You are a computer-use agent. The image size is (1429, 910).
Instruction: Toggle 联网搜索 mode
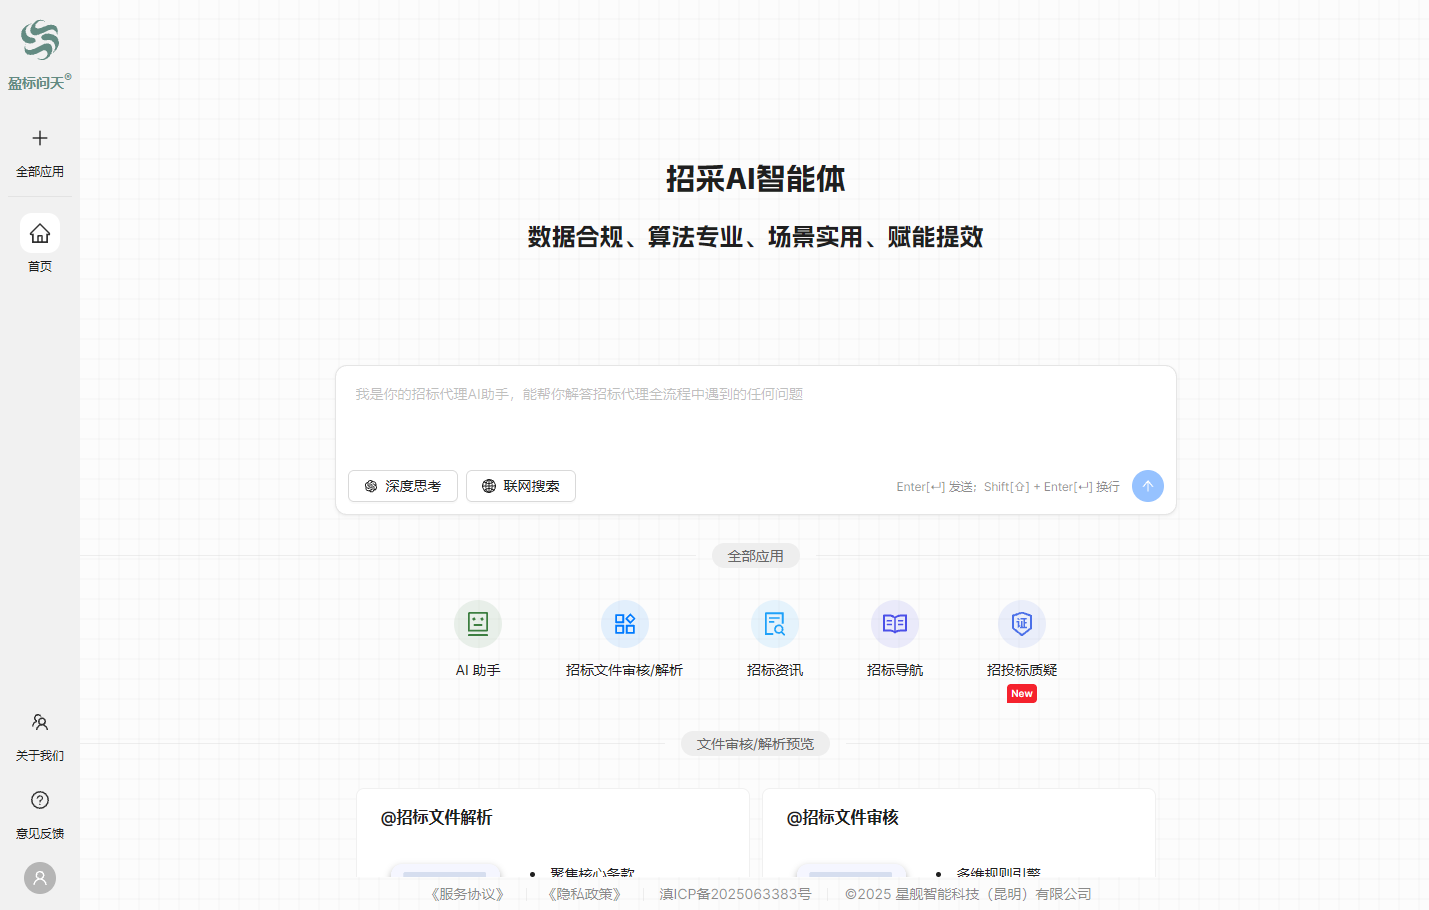tap(521, 486)
